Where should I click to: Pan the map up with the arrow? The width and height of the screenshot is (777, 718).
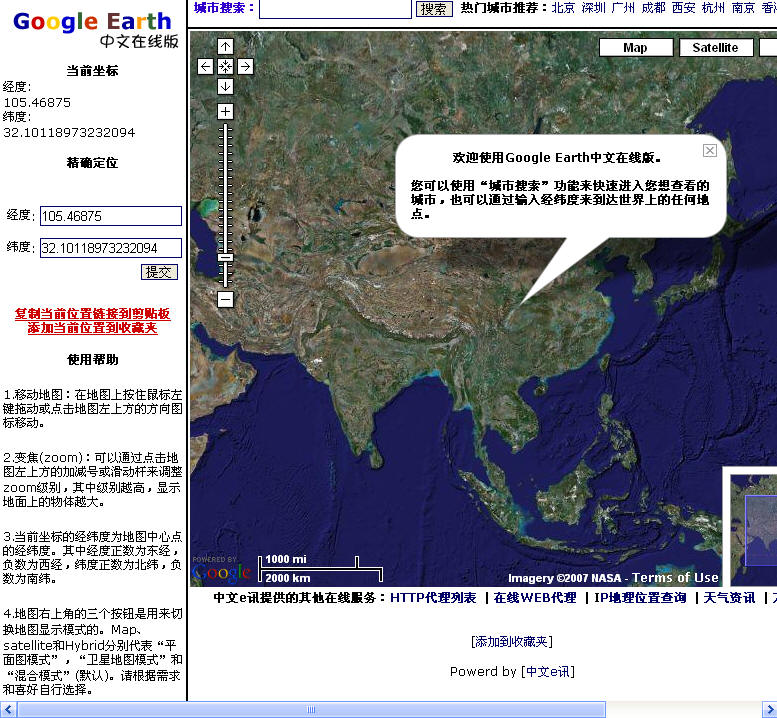[225, 47]
